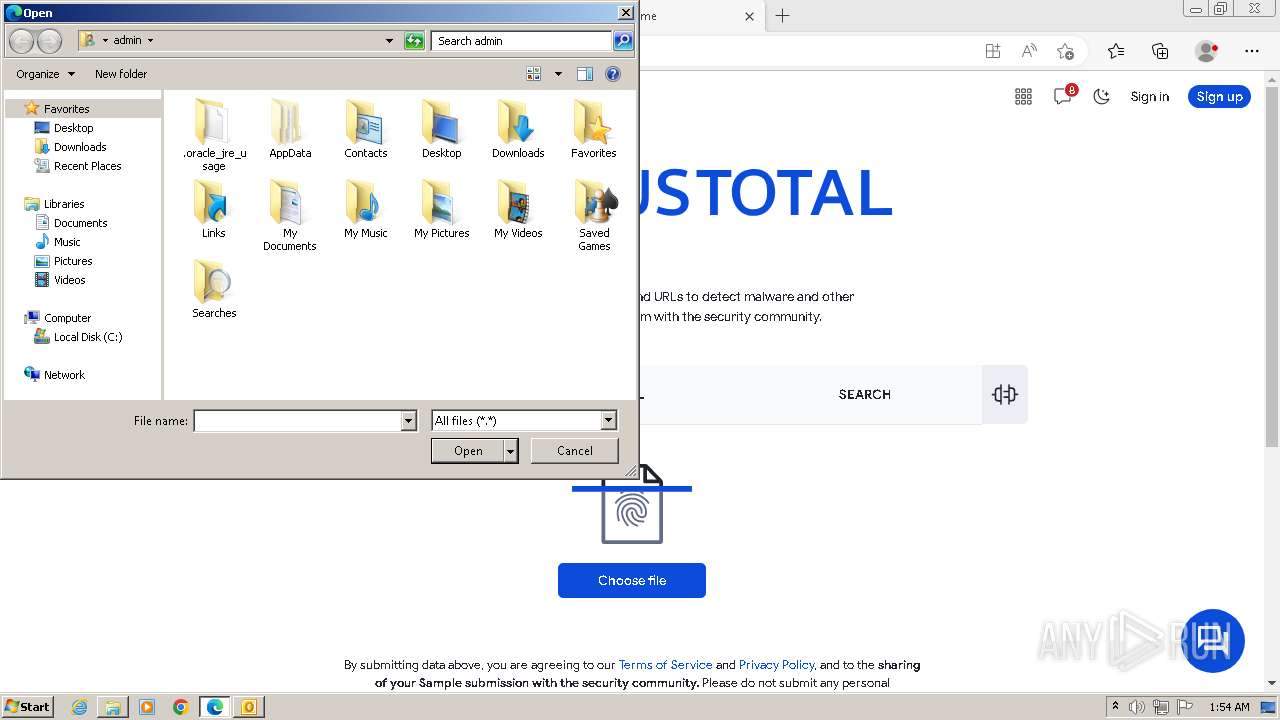Viewport: 1280px width, 720px height.
Task: Select Downloads in navigation pane
Action: pyautogui.click(x=80, y=147)
